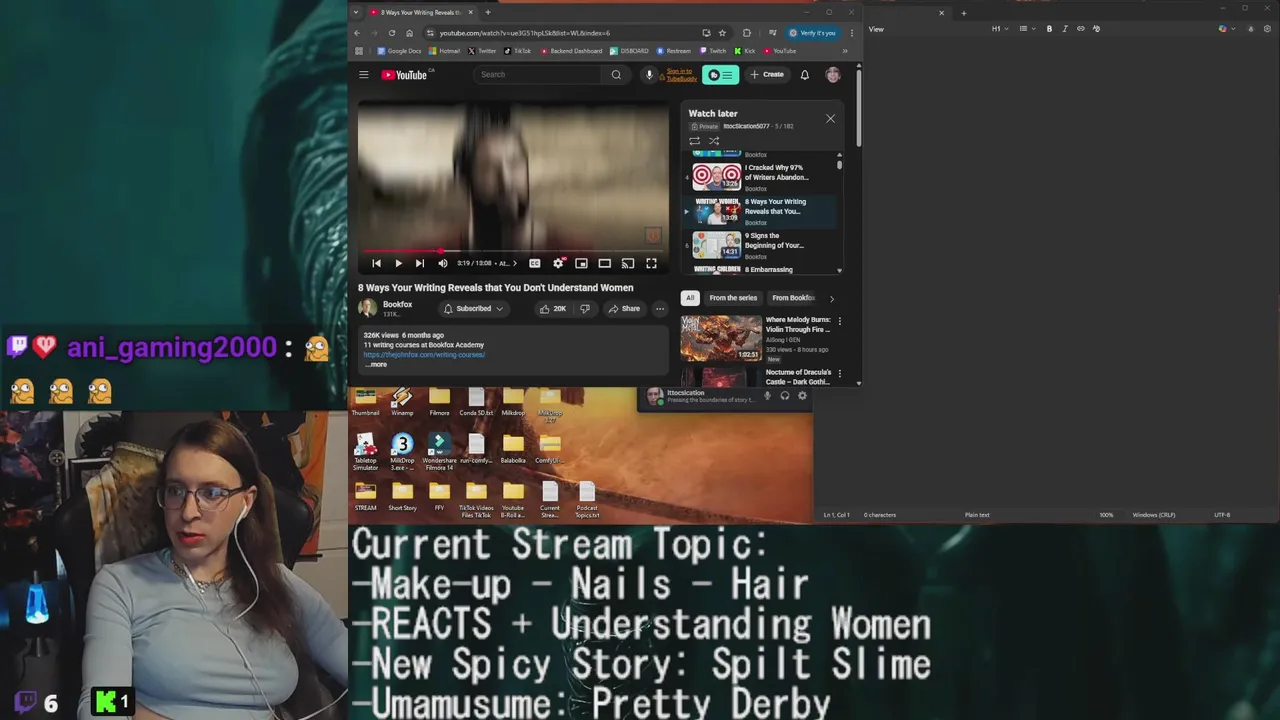Open the Bookfox channel name link
This screenshot has height=720, width=1280.
pos(397,304)
